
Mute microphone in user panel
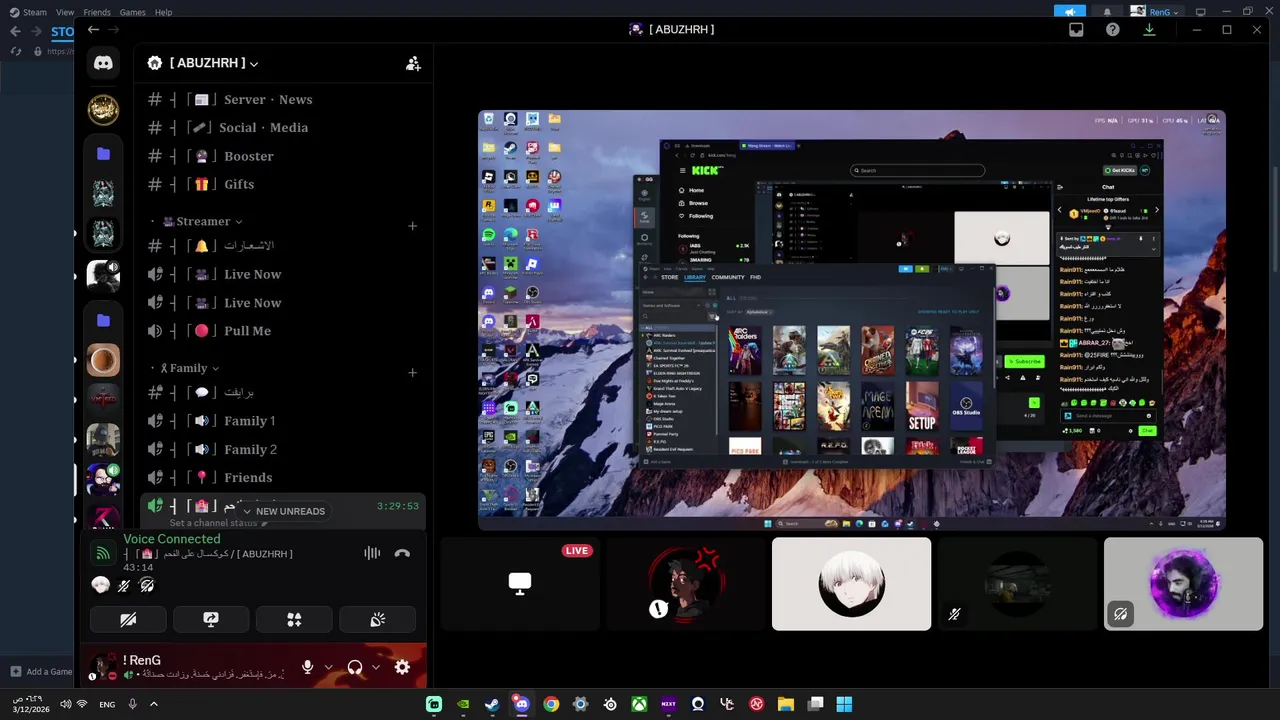click(x=307, y=667)
